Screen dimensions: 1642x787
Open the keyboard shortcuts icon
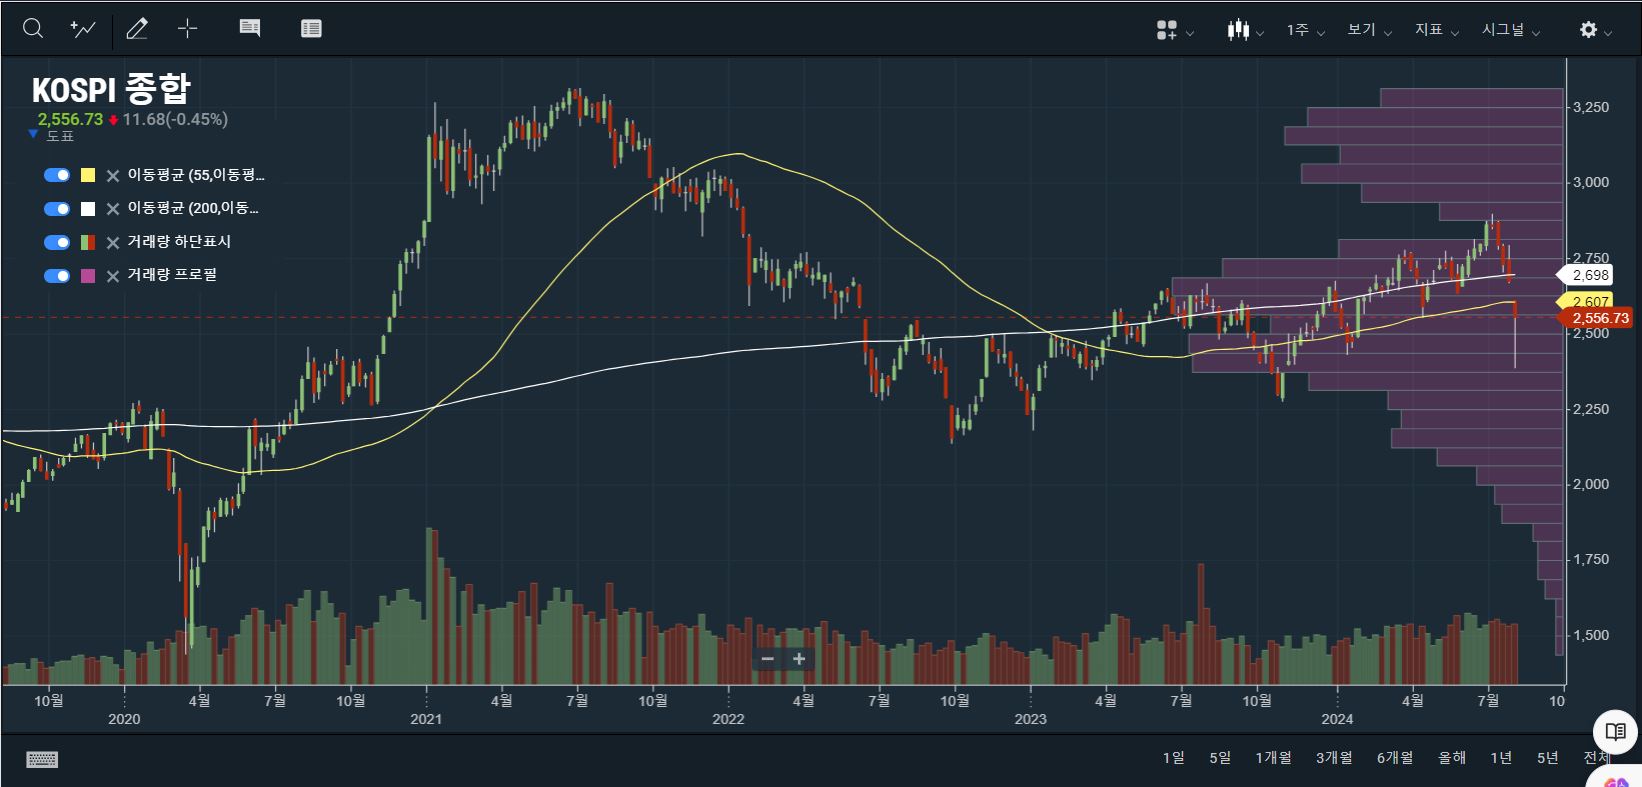[x=42, y=759]
